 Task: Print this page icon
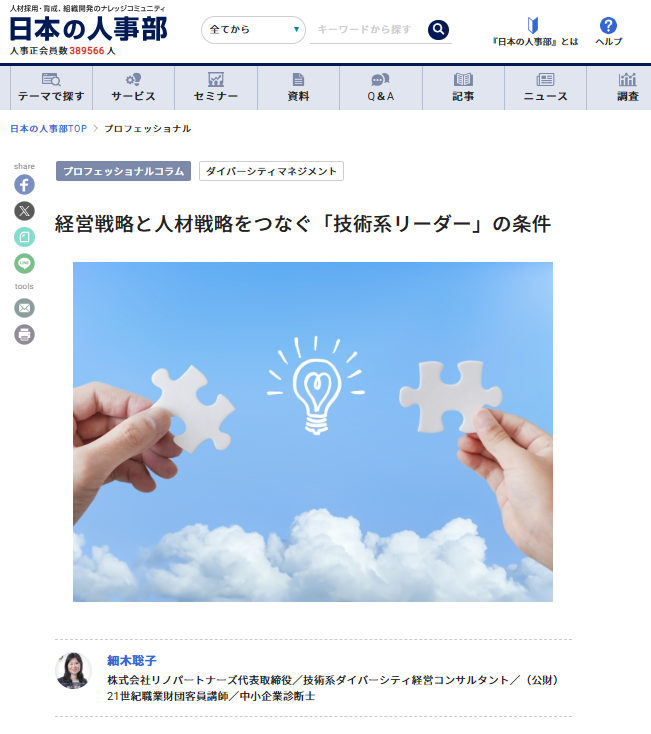[24, 334]
